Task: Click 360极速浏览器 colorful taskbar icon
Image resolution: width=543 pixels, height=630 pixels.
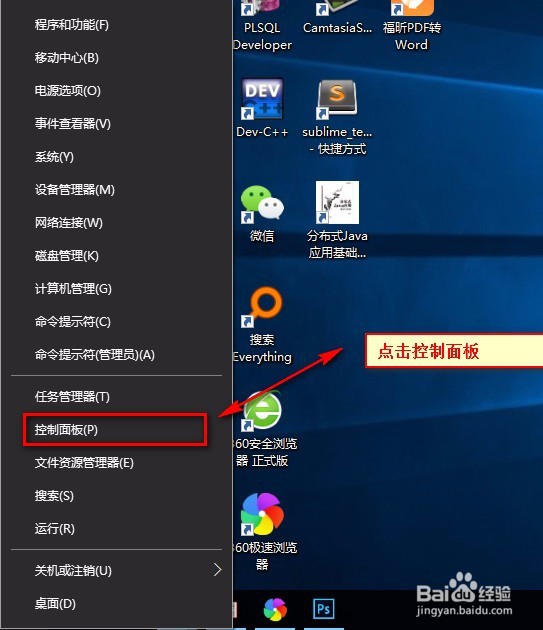Action: tap(275, 609)
